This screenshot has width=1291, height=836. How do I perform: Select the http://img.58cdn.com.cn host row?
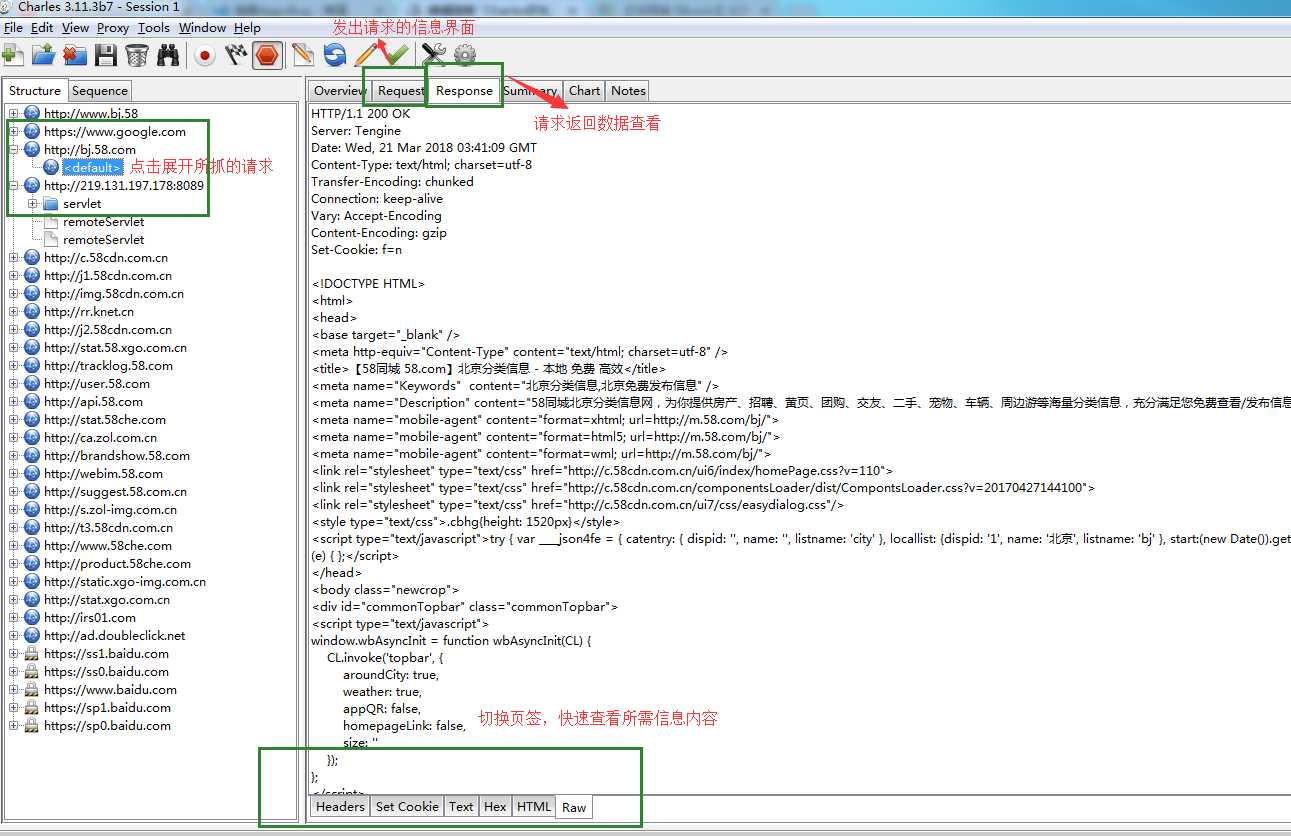(x=113, y=294)
